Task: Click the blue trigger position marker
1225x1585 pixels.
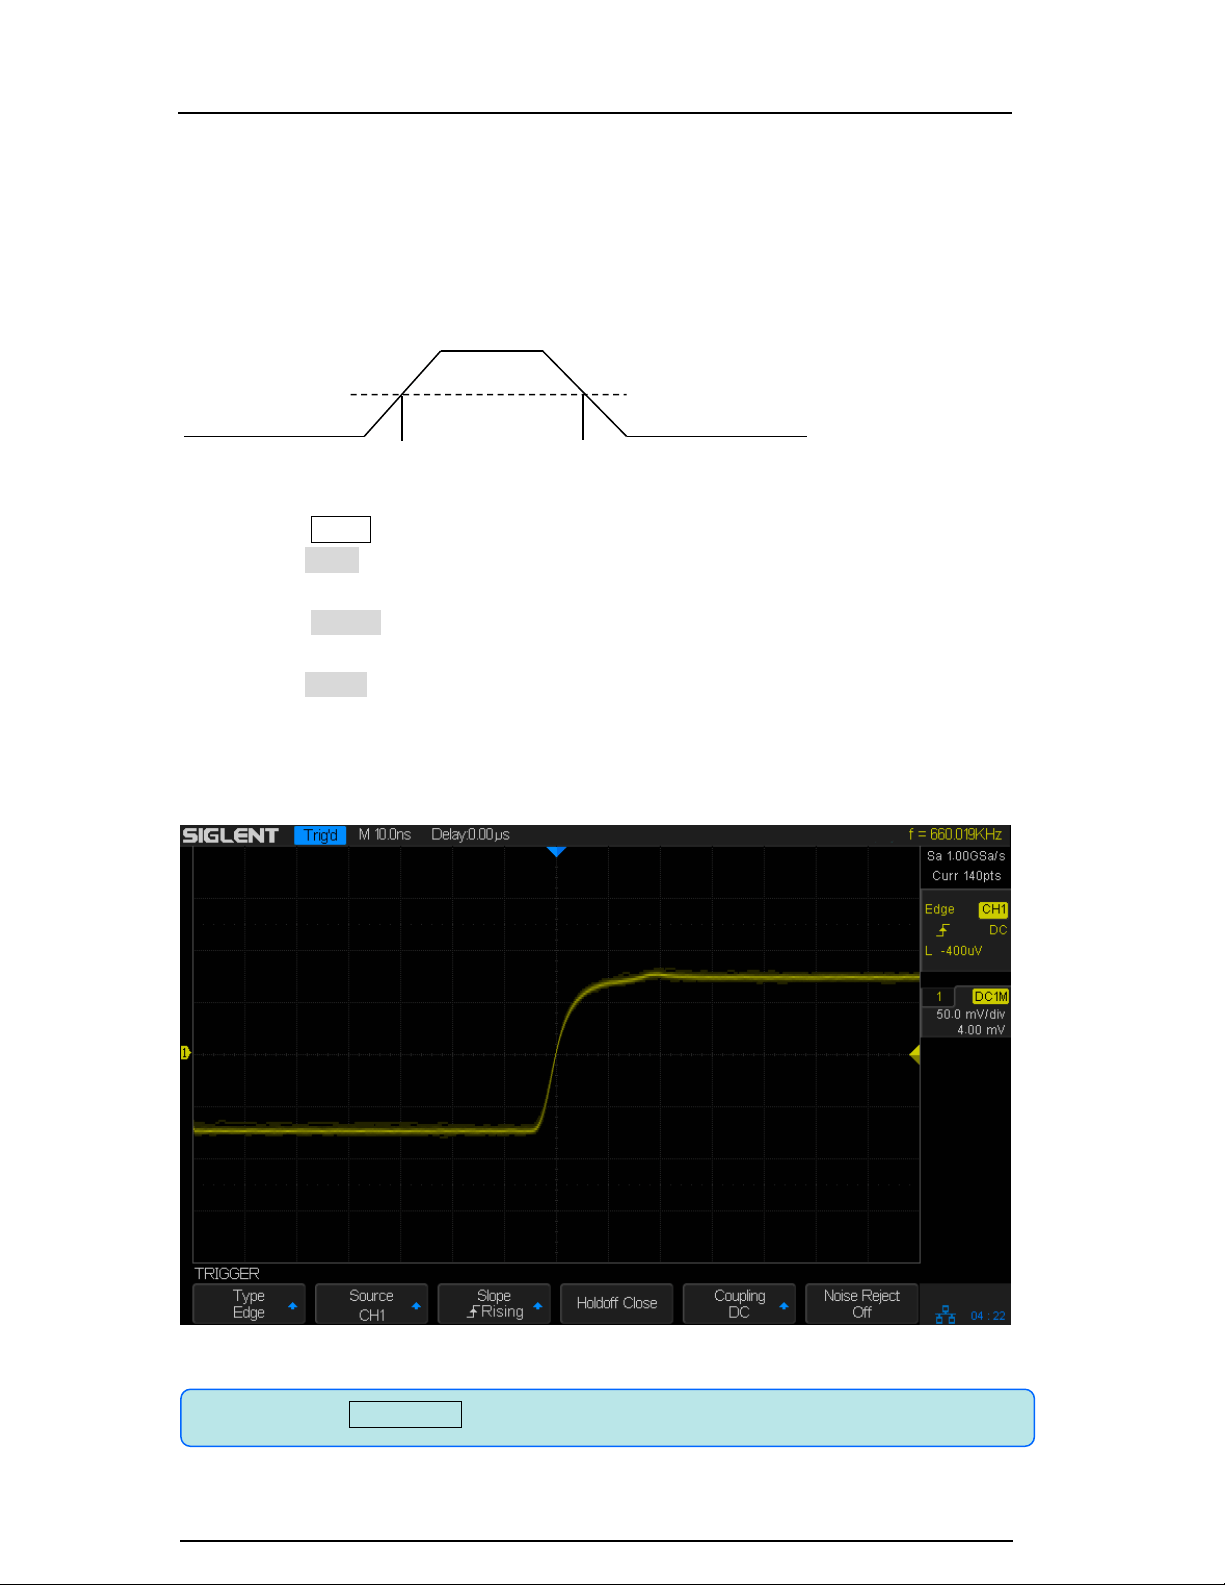Action: [x=556, y=852]
